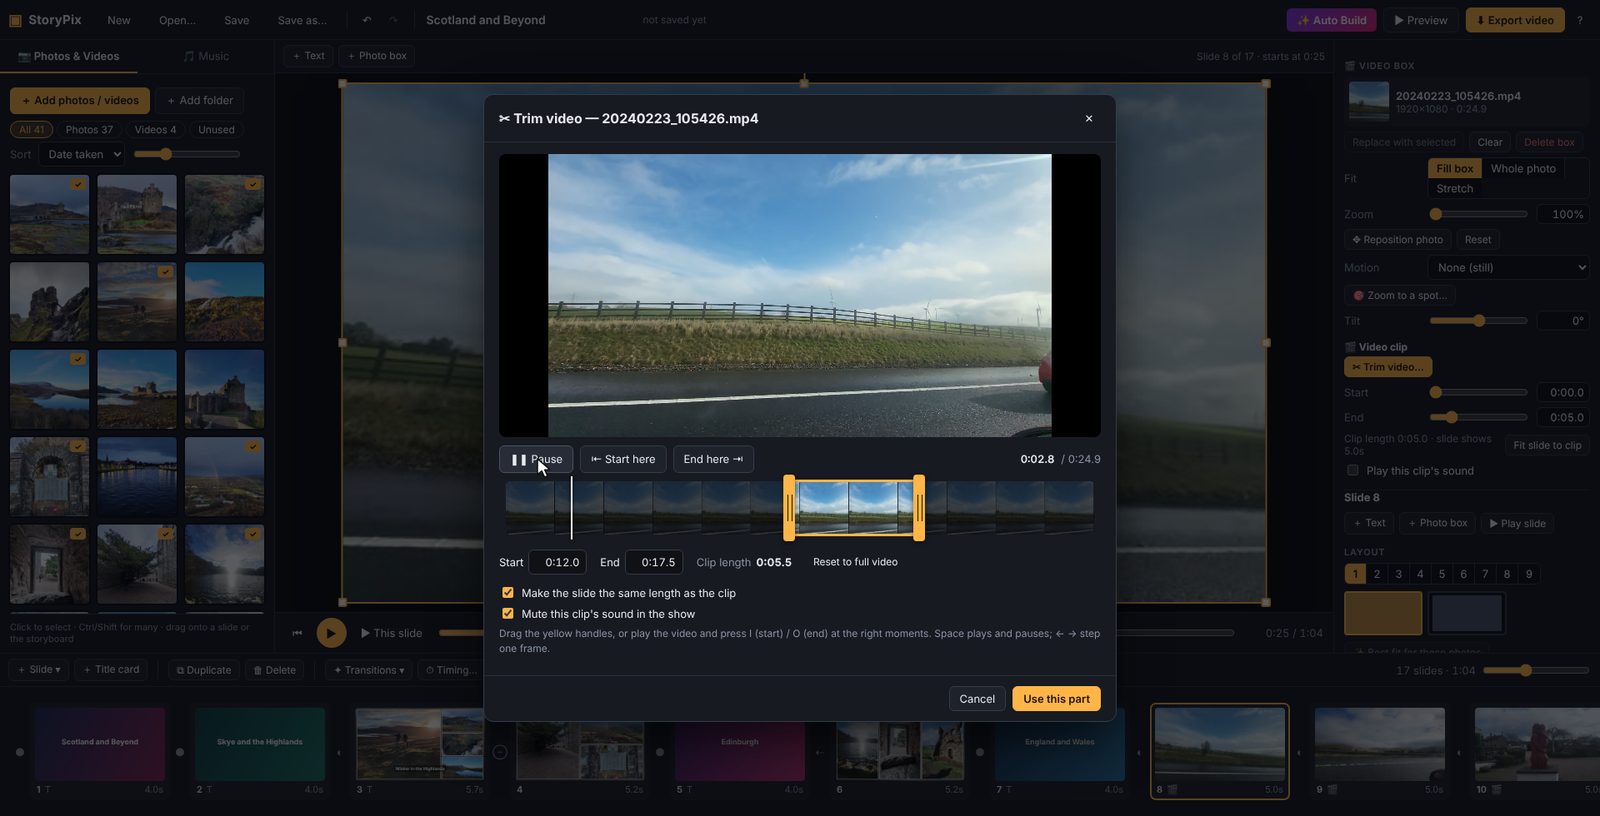Click Trim video... in Video clip section
The height and width of the screenshot is (816, 1600).
(1388, 367)
